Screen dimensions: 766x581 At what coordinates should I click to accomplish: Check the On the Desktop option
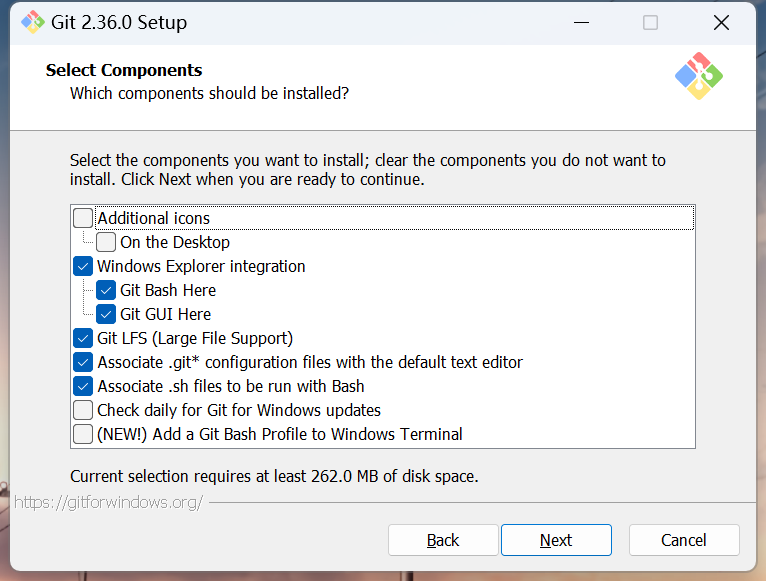(106, 242)
